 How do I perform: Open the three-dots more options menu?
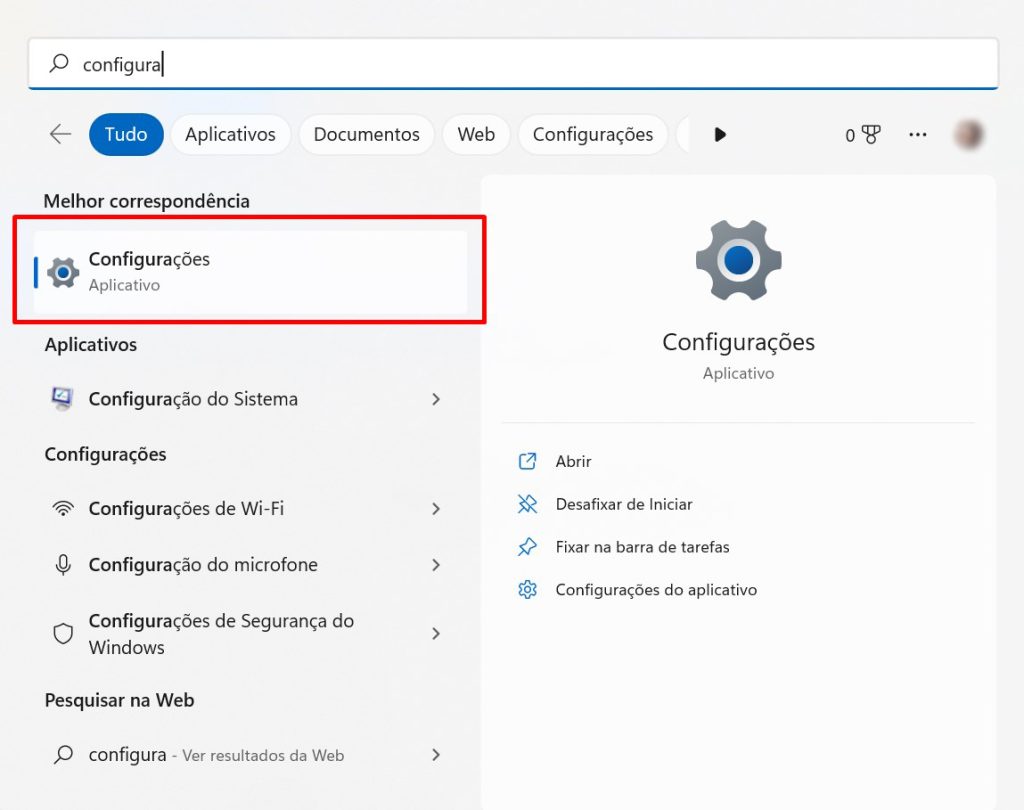point(917,135)
